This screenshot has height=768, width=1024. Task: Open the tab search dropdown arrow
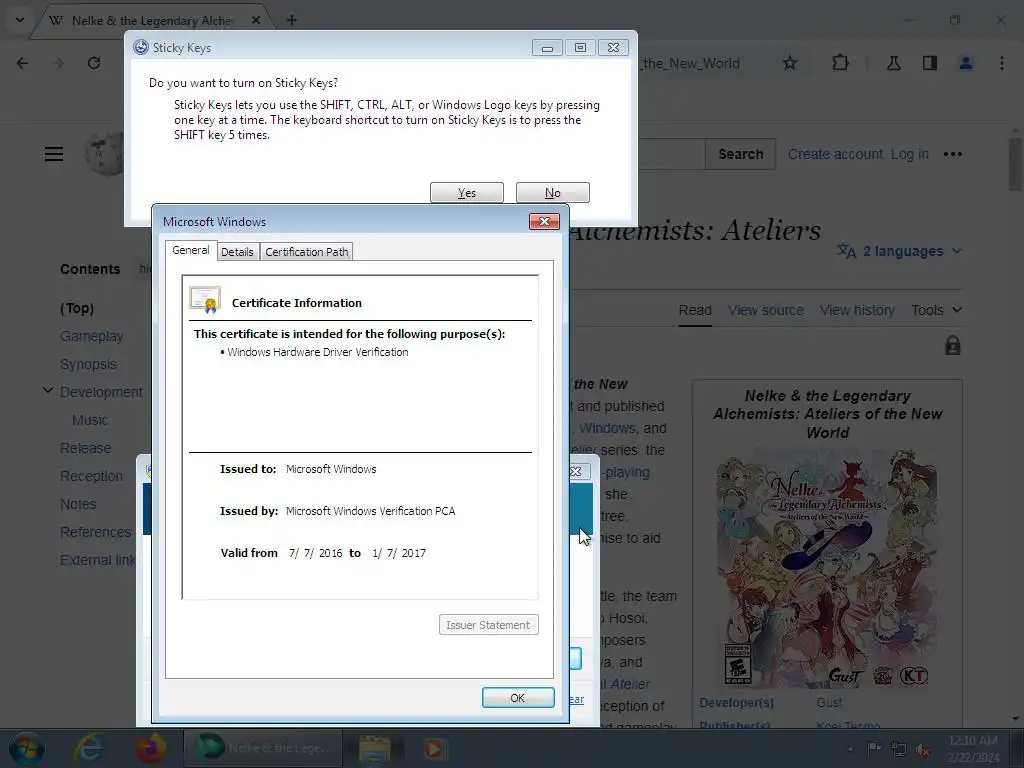click(x=20, y=20)
